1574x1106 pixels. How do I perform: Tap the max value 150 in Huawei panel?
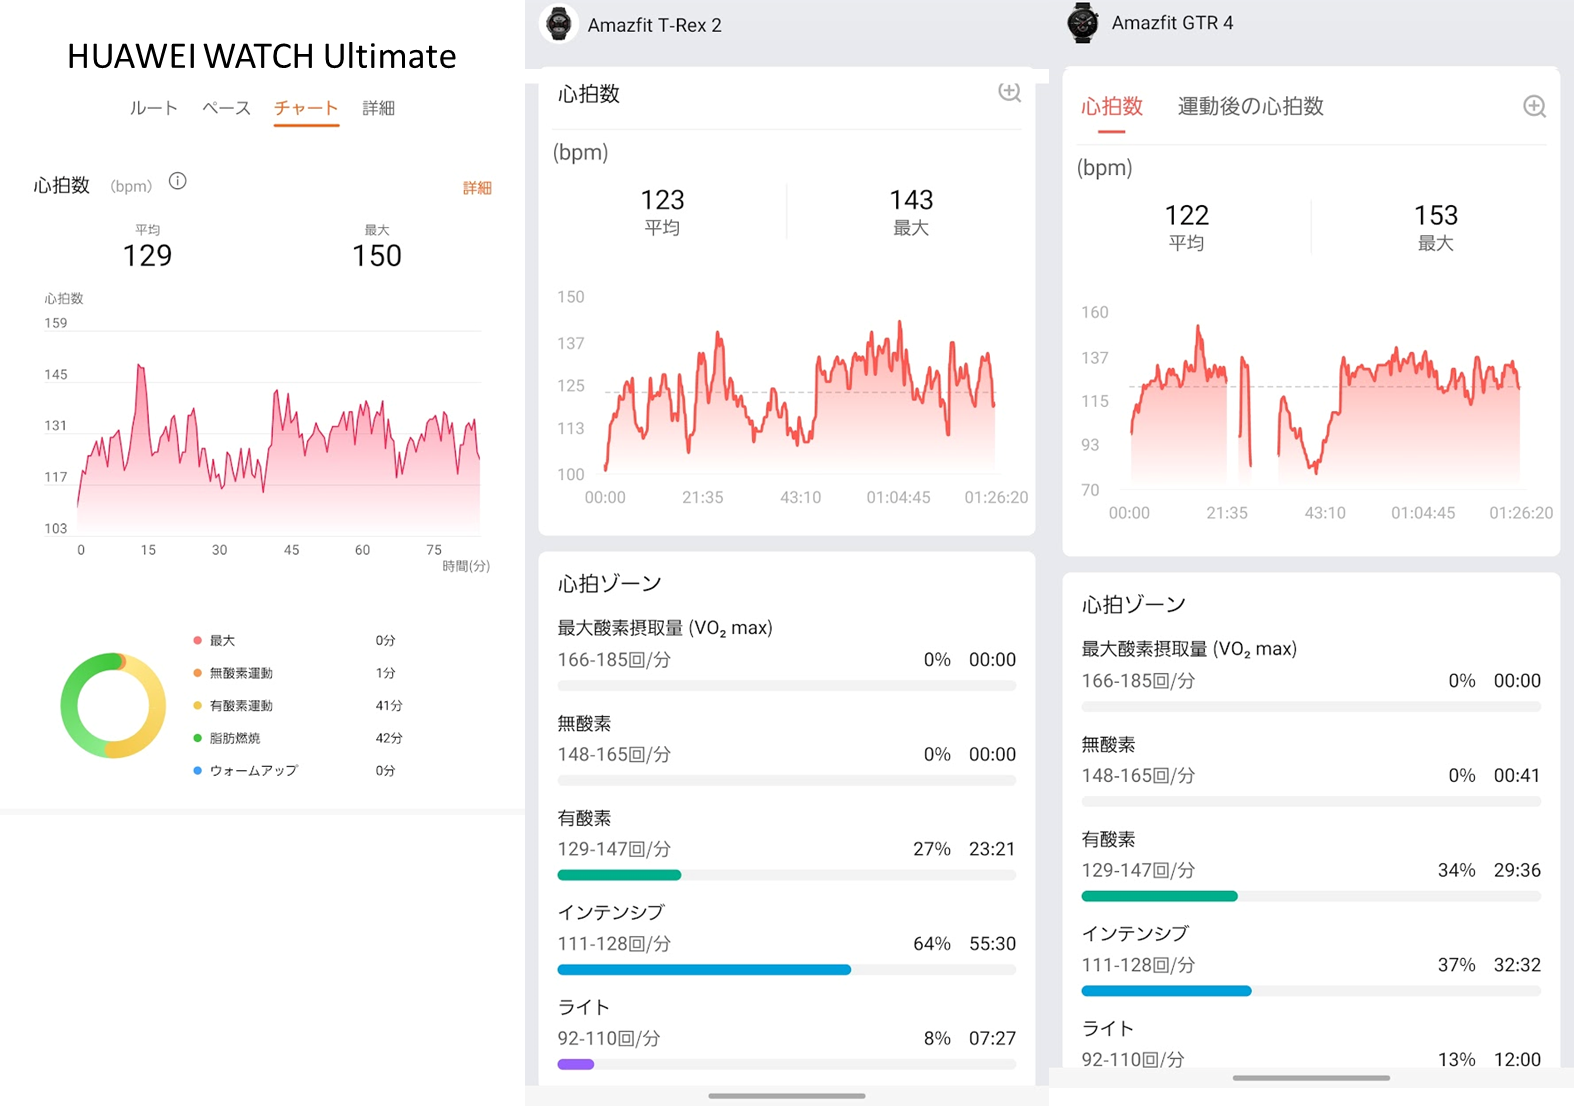click(x=377, y=256)
